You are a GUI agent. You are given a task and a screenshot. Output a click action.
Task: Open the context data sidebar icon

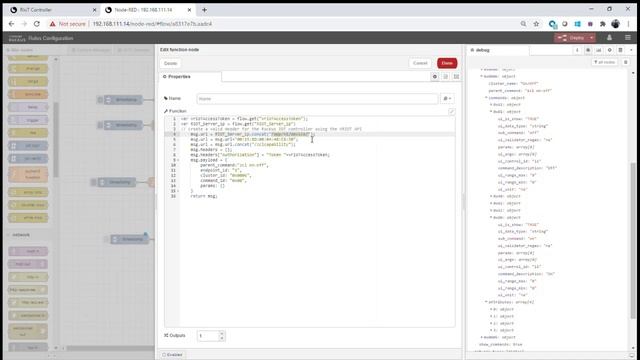[x=620, y=50]
